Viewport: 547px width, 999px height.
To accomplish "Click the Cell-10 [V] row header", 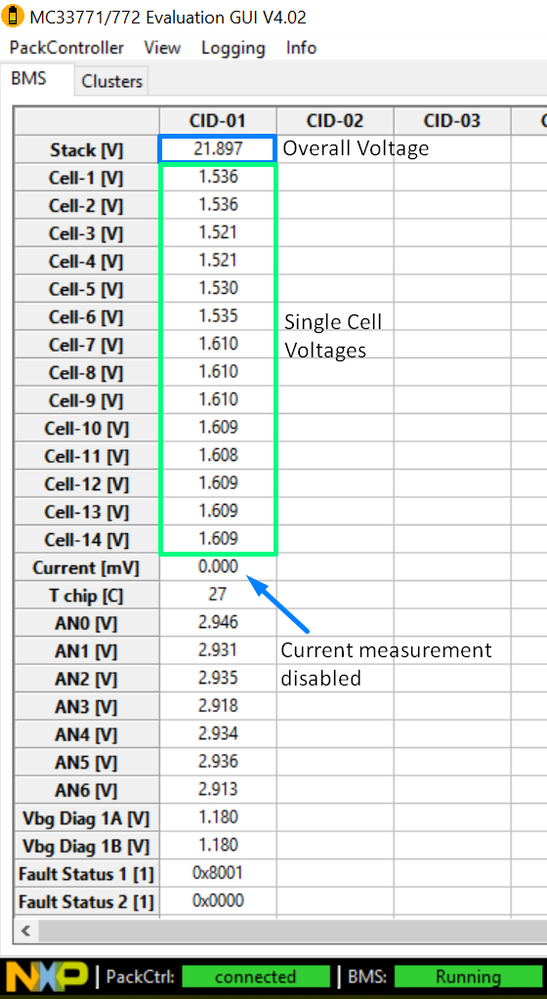I will 87,428.
